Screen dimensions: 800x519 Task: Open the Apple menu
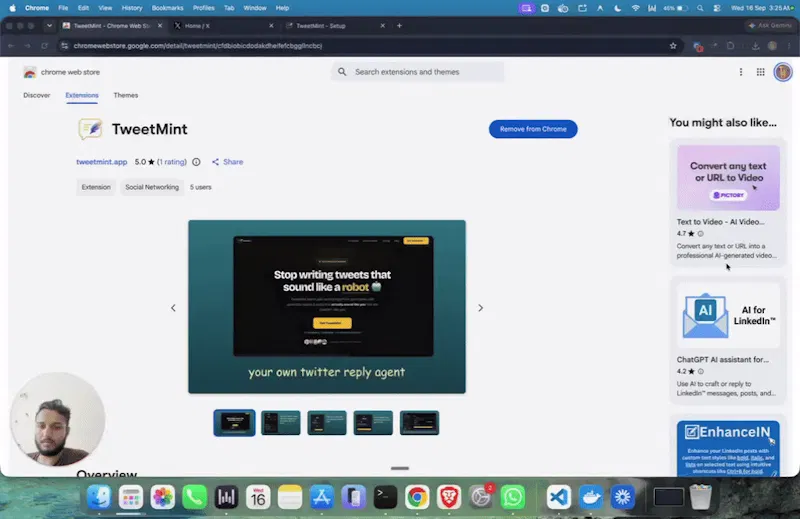(x=12, y=8)
